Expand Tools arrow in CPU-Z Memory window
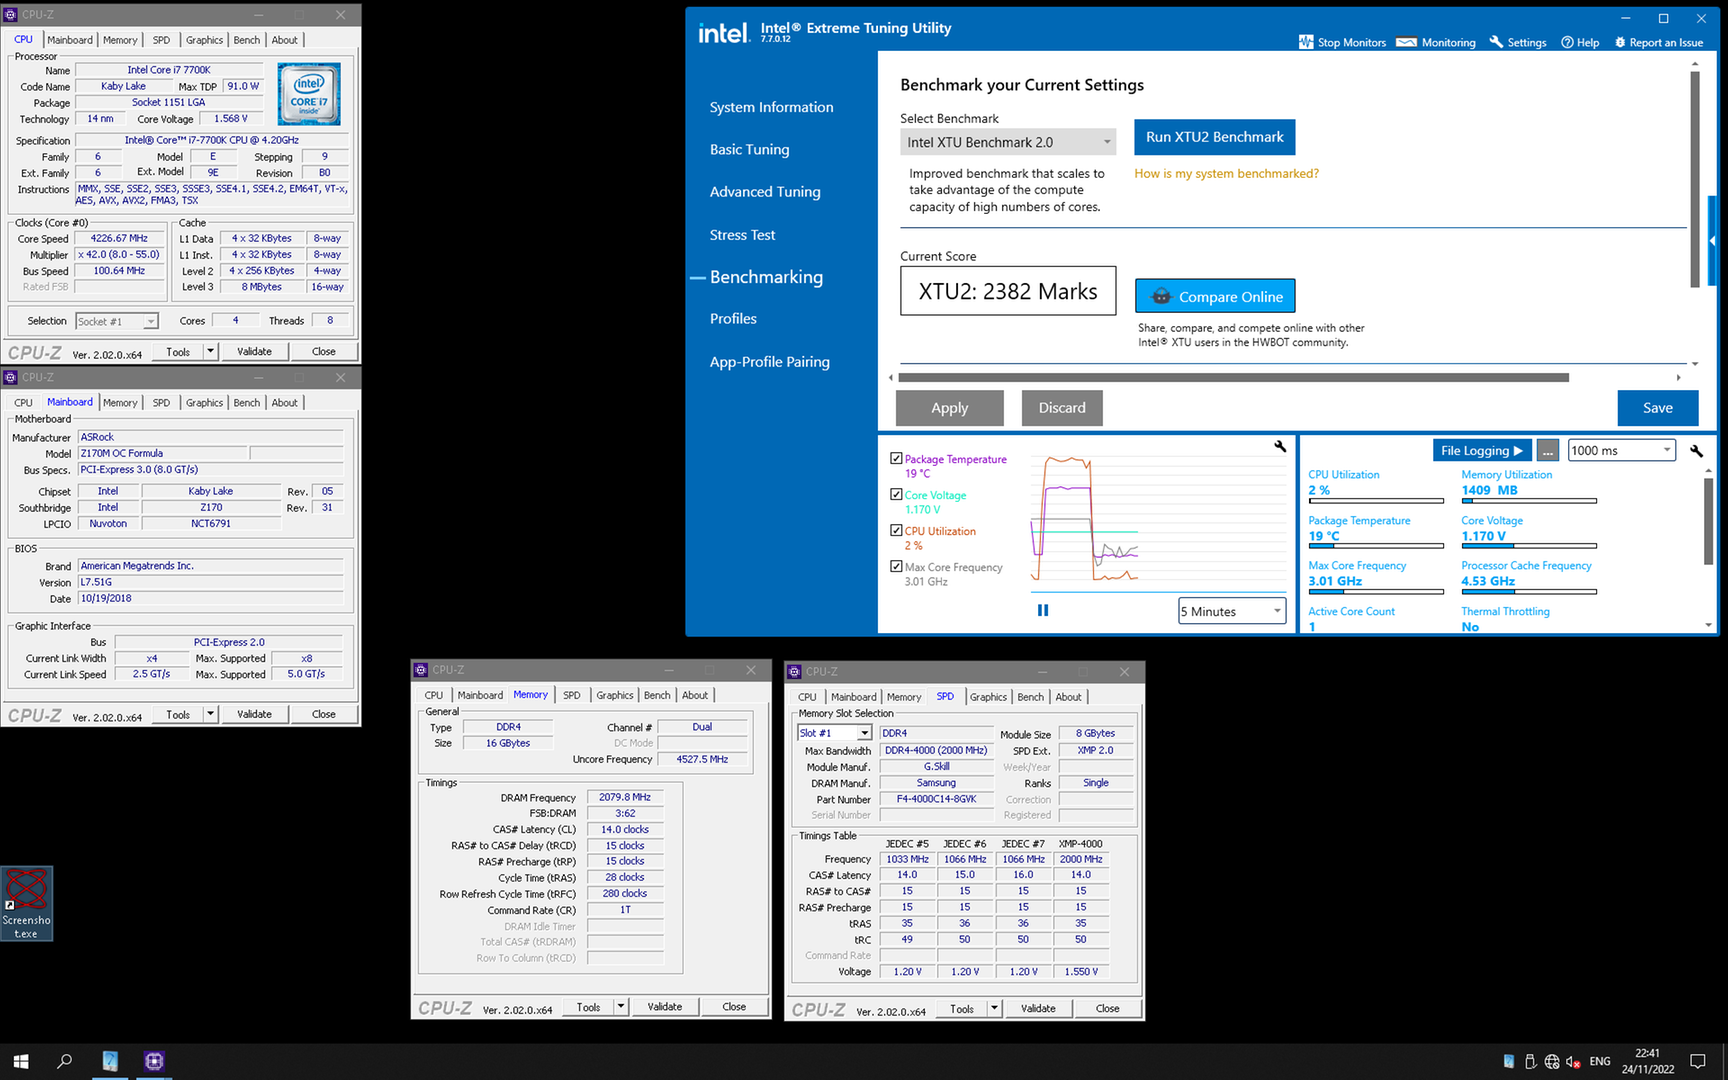Screen dimensions: 1728x1080 tap(621, 1007)
